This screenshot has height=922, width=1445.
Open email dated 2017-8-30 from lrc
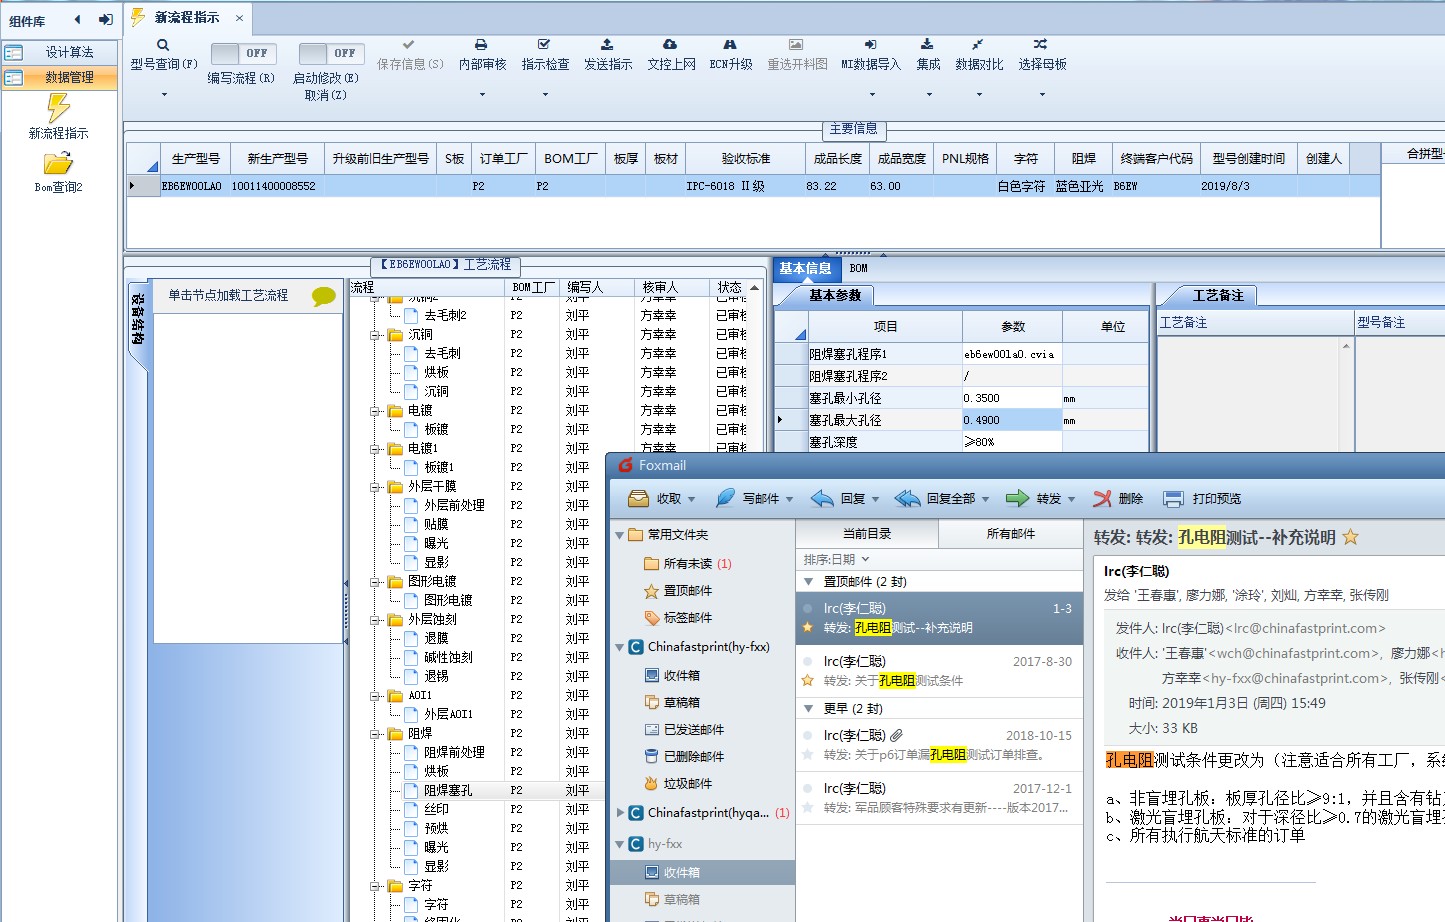pyautogui.click(x=939, y=671)
